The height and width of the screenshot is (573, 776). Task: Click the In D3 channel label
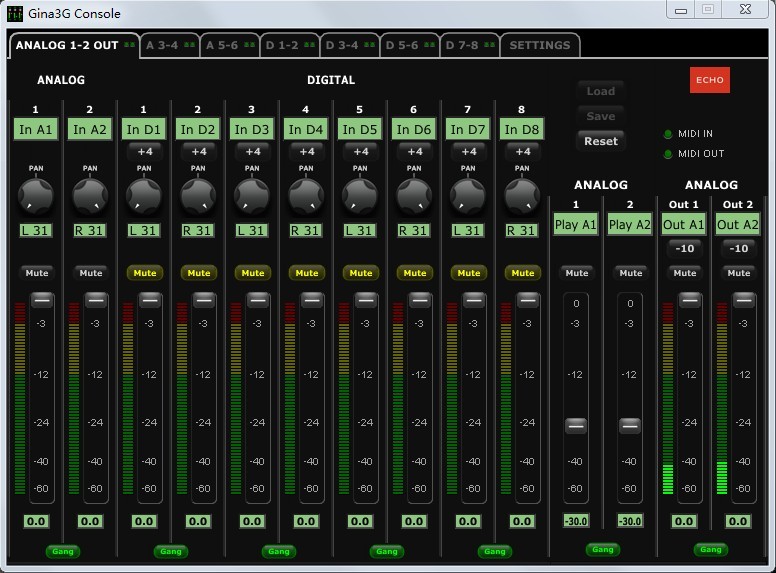click(x=251, y=129)
